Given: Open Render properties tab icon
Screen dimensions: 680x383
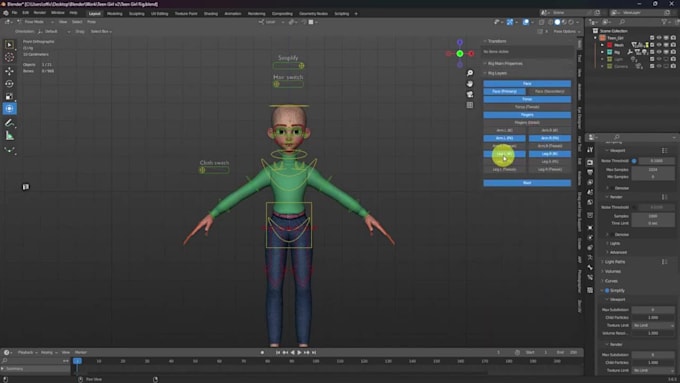Looking at the screenshot, I should [590, 162].
